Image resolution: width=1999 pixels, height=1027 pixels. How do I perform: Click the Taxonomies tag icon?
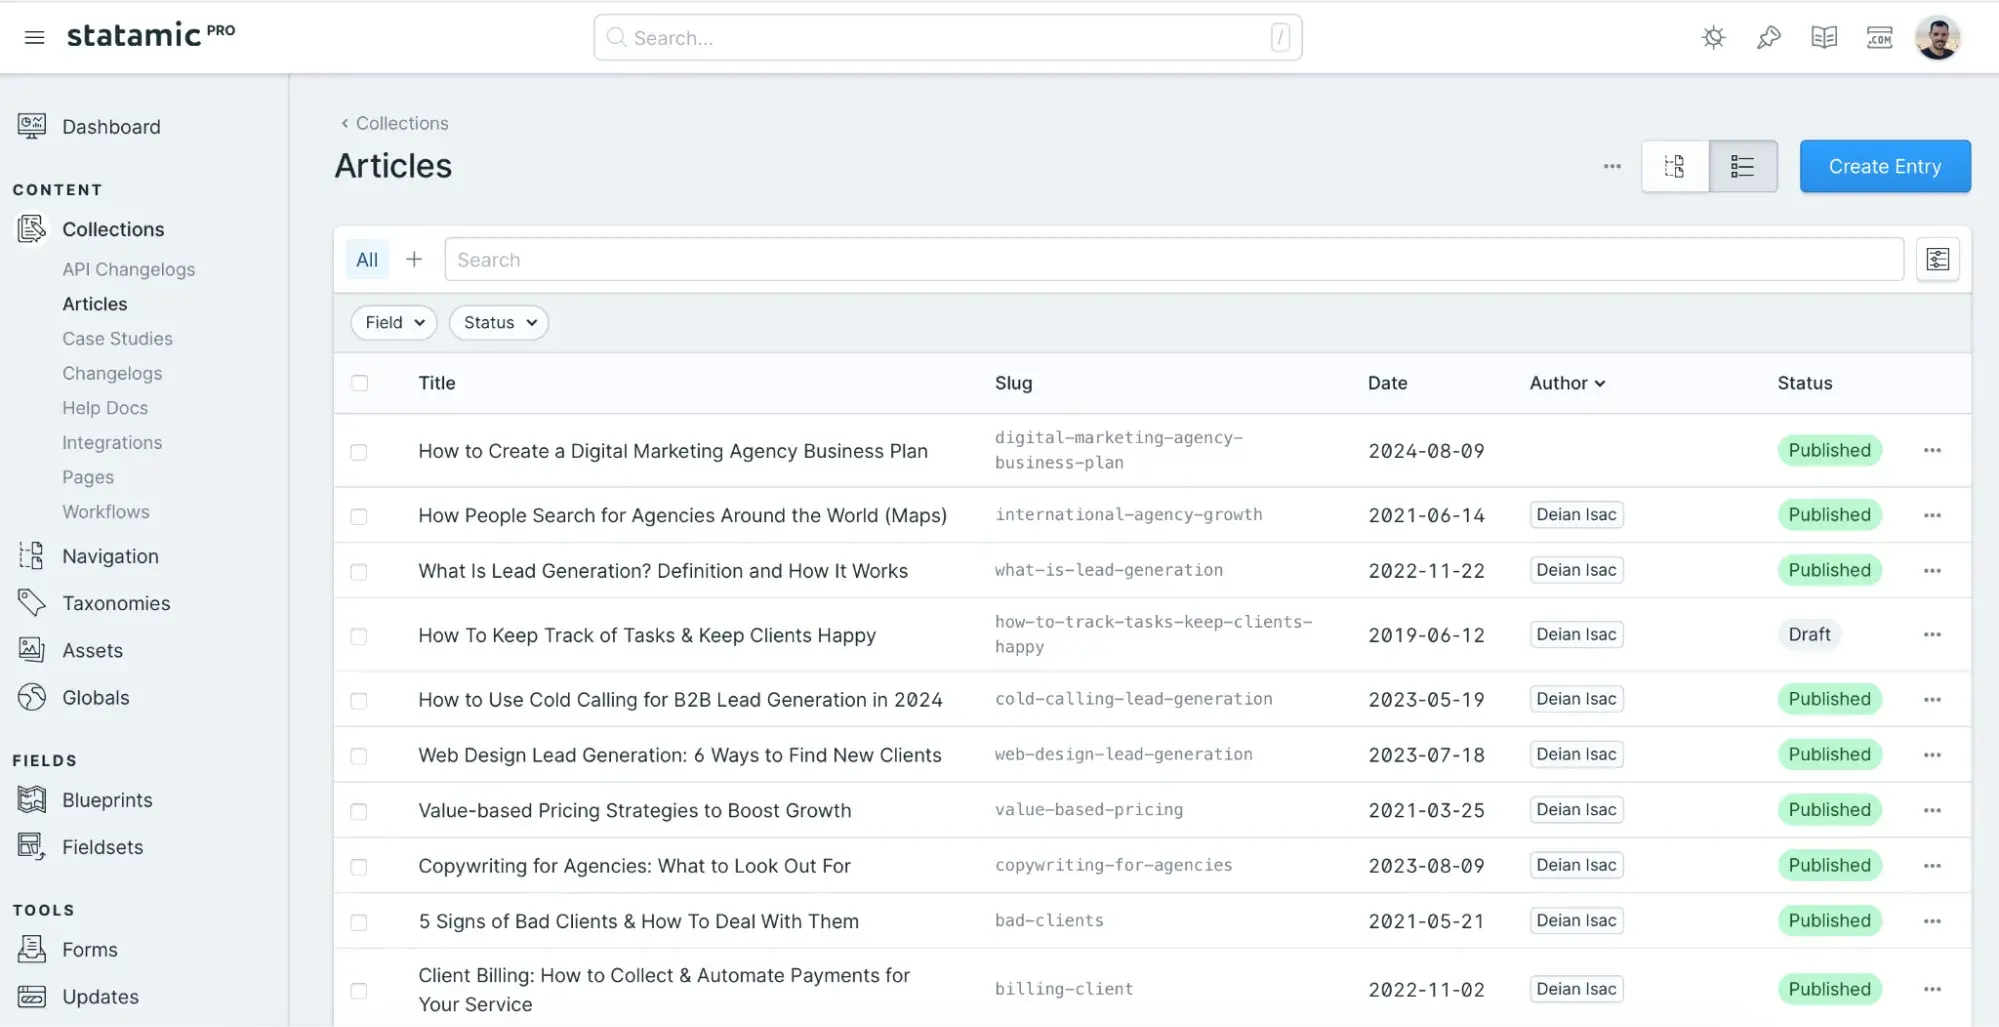(32, 603)
